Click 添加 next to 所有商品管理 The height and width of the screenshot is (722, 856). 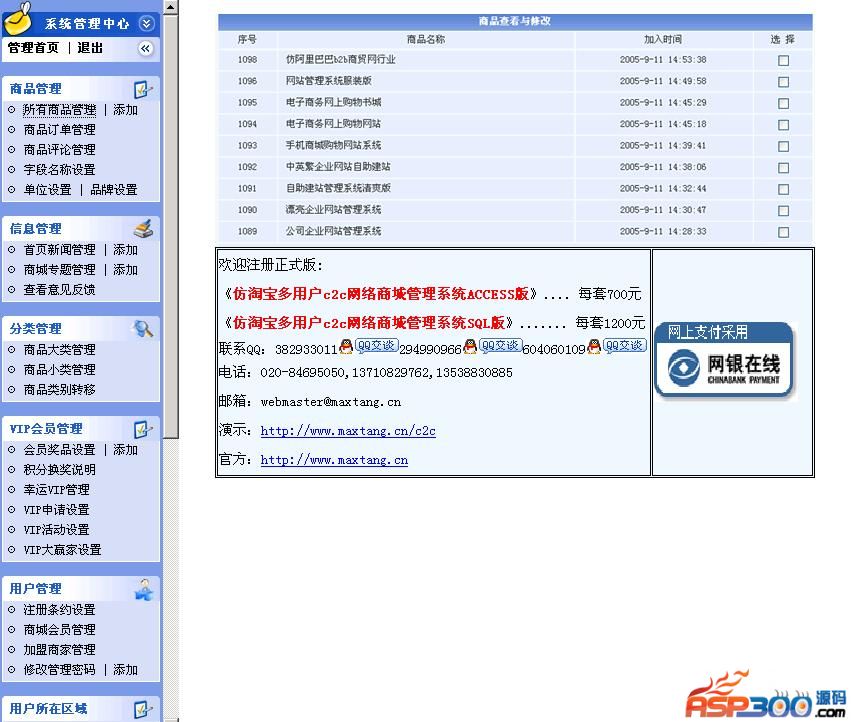pyautogui.click(x=126, y=110)
